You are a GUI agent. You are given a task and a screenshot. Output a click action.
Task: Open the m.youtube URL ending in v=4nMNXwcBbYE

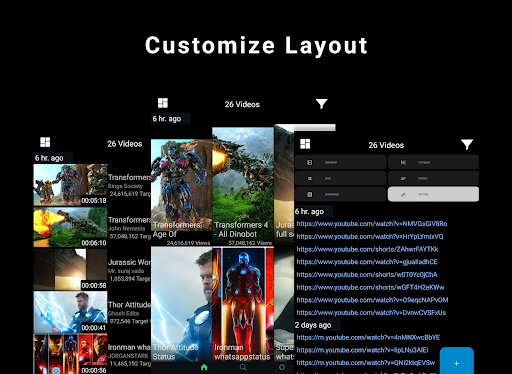[x=368, y=337]
